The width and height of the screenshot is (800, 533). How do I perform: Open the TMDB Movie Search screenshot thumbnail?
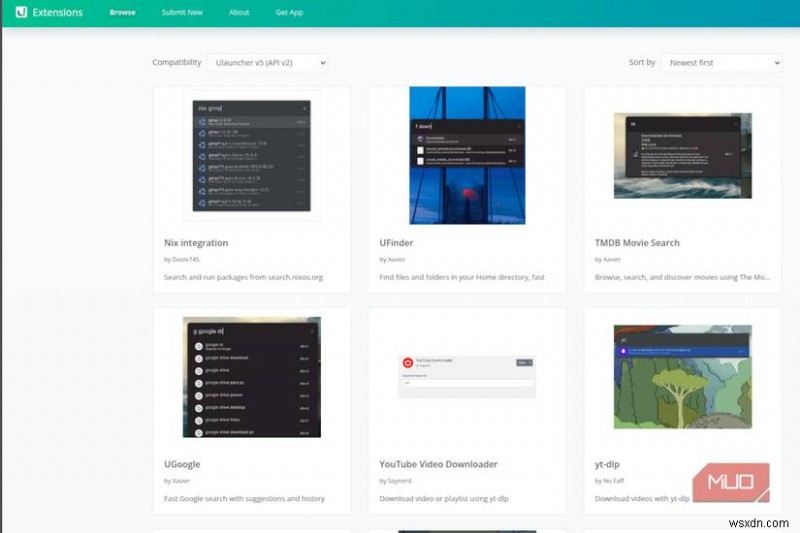click(x=683, y=156)
